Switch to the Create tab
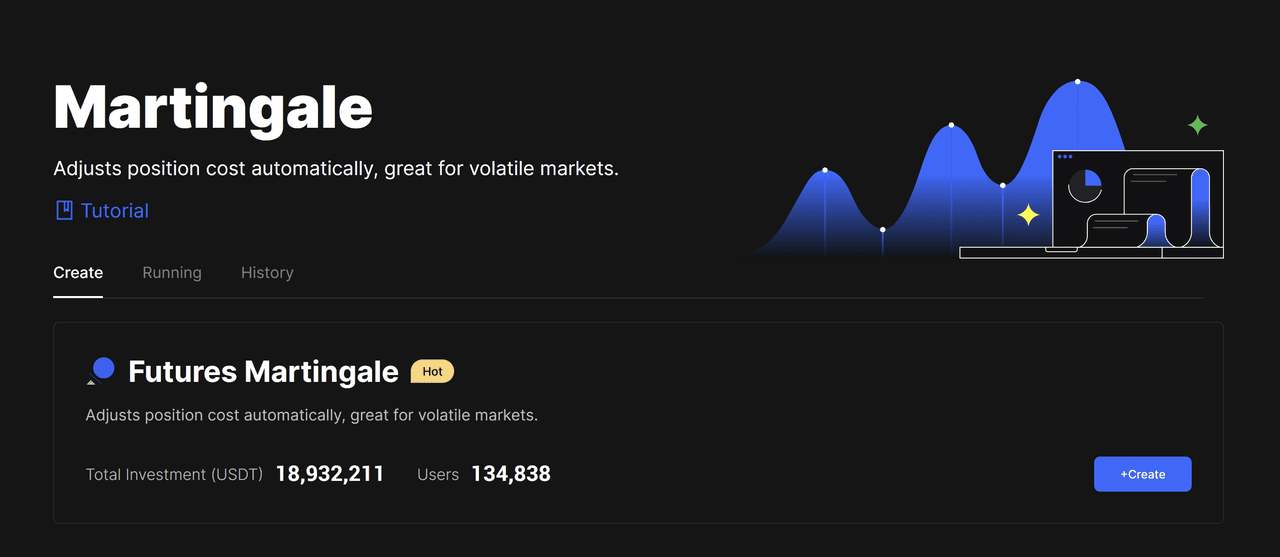The image size is (1280, 557). pyautogui.click(x=78, y=272)
